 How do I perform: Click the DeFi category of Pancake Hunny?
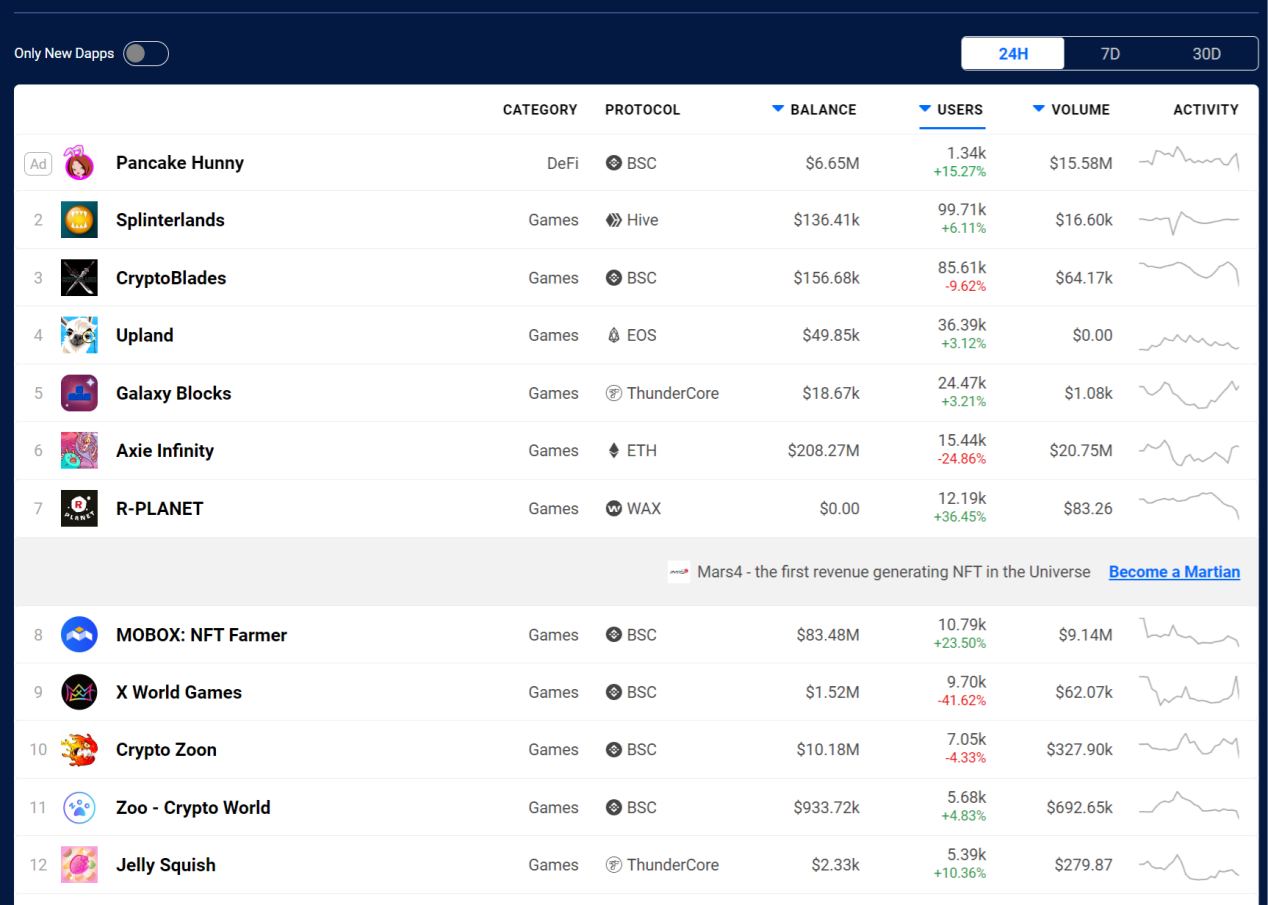click(x=563, y=163)
